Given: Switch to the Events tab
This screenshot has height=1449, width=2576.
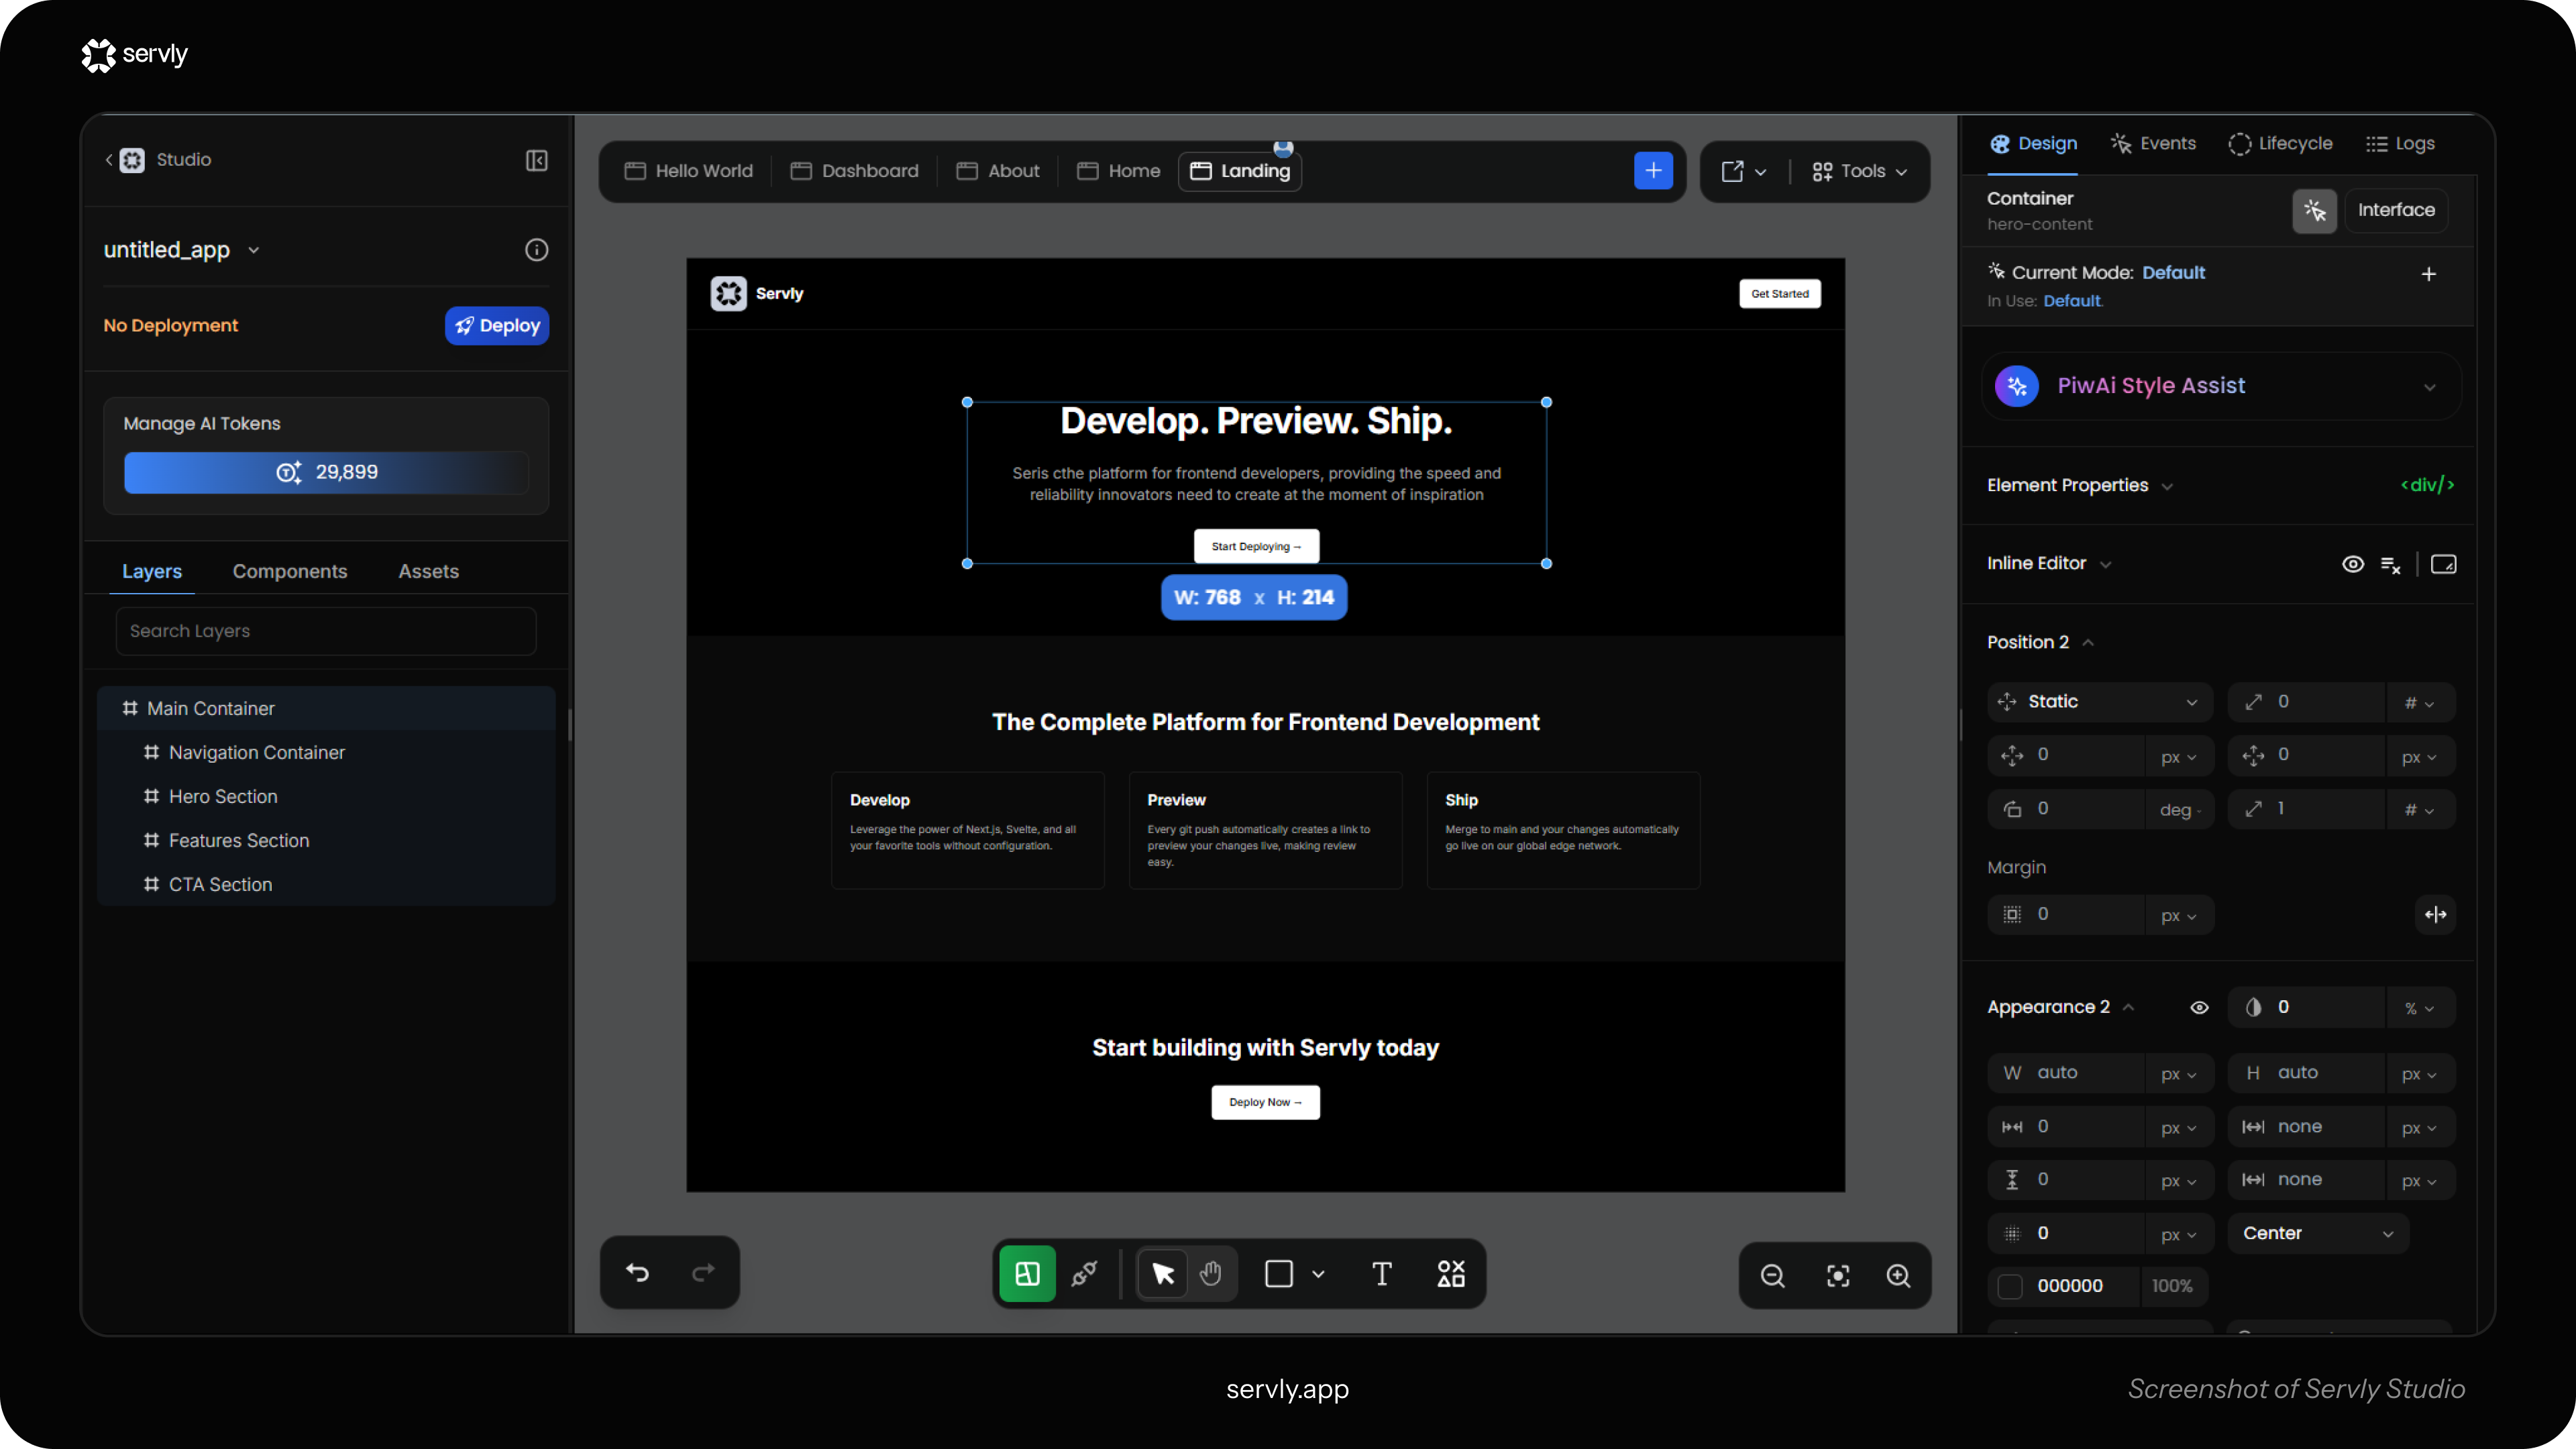Looking at the screenshot, I should [x=2153, y=144].
